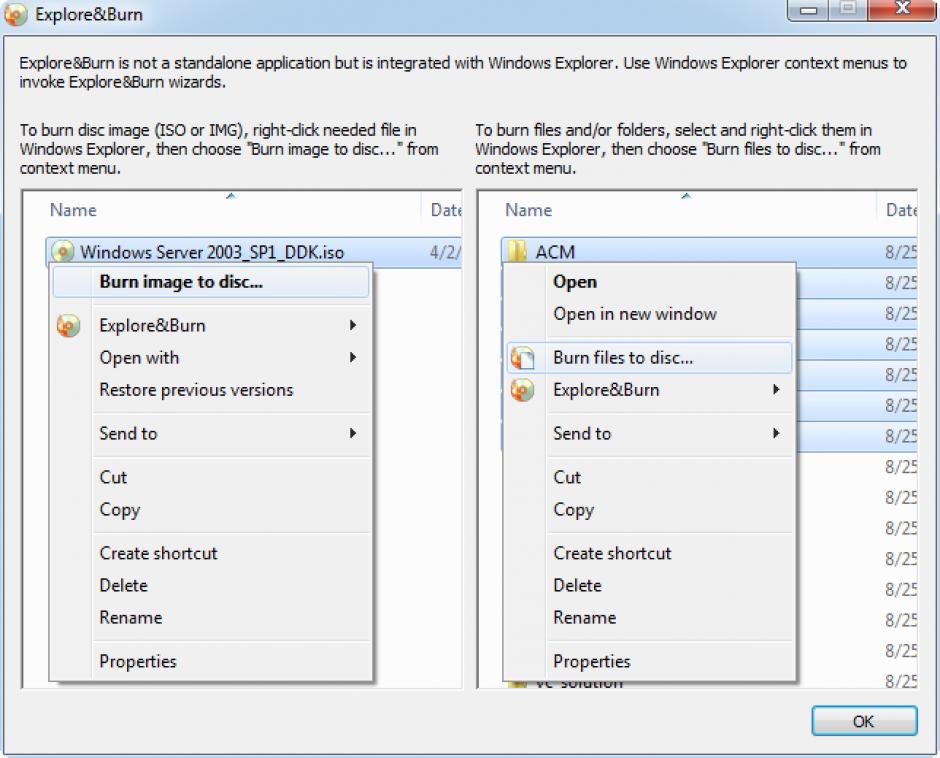The width and height of the screenshot is (940, 758).
Task: Select Windows Server 2003_SP1_DDK.iso file row
Action: pyautogui.click(x=254, y=252)
